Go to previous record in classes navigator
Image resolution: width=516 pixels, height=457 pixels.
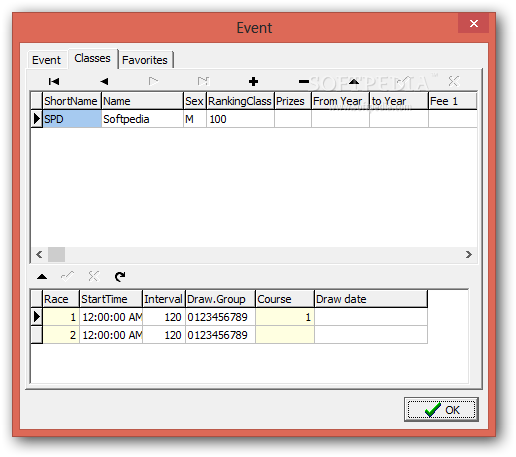[x=104, y=81]
